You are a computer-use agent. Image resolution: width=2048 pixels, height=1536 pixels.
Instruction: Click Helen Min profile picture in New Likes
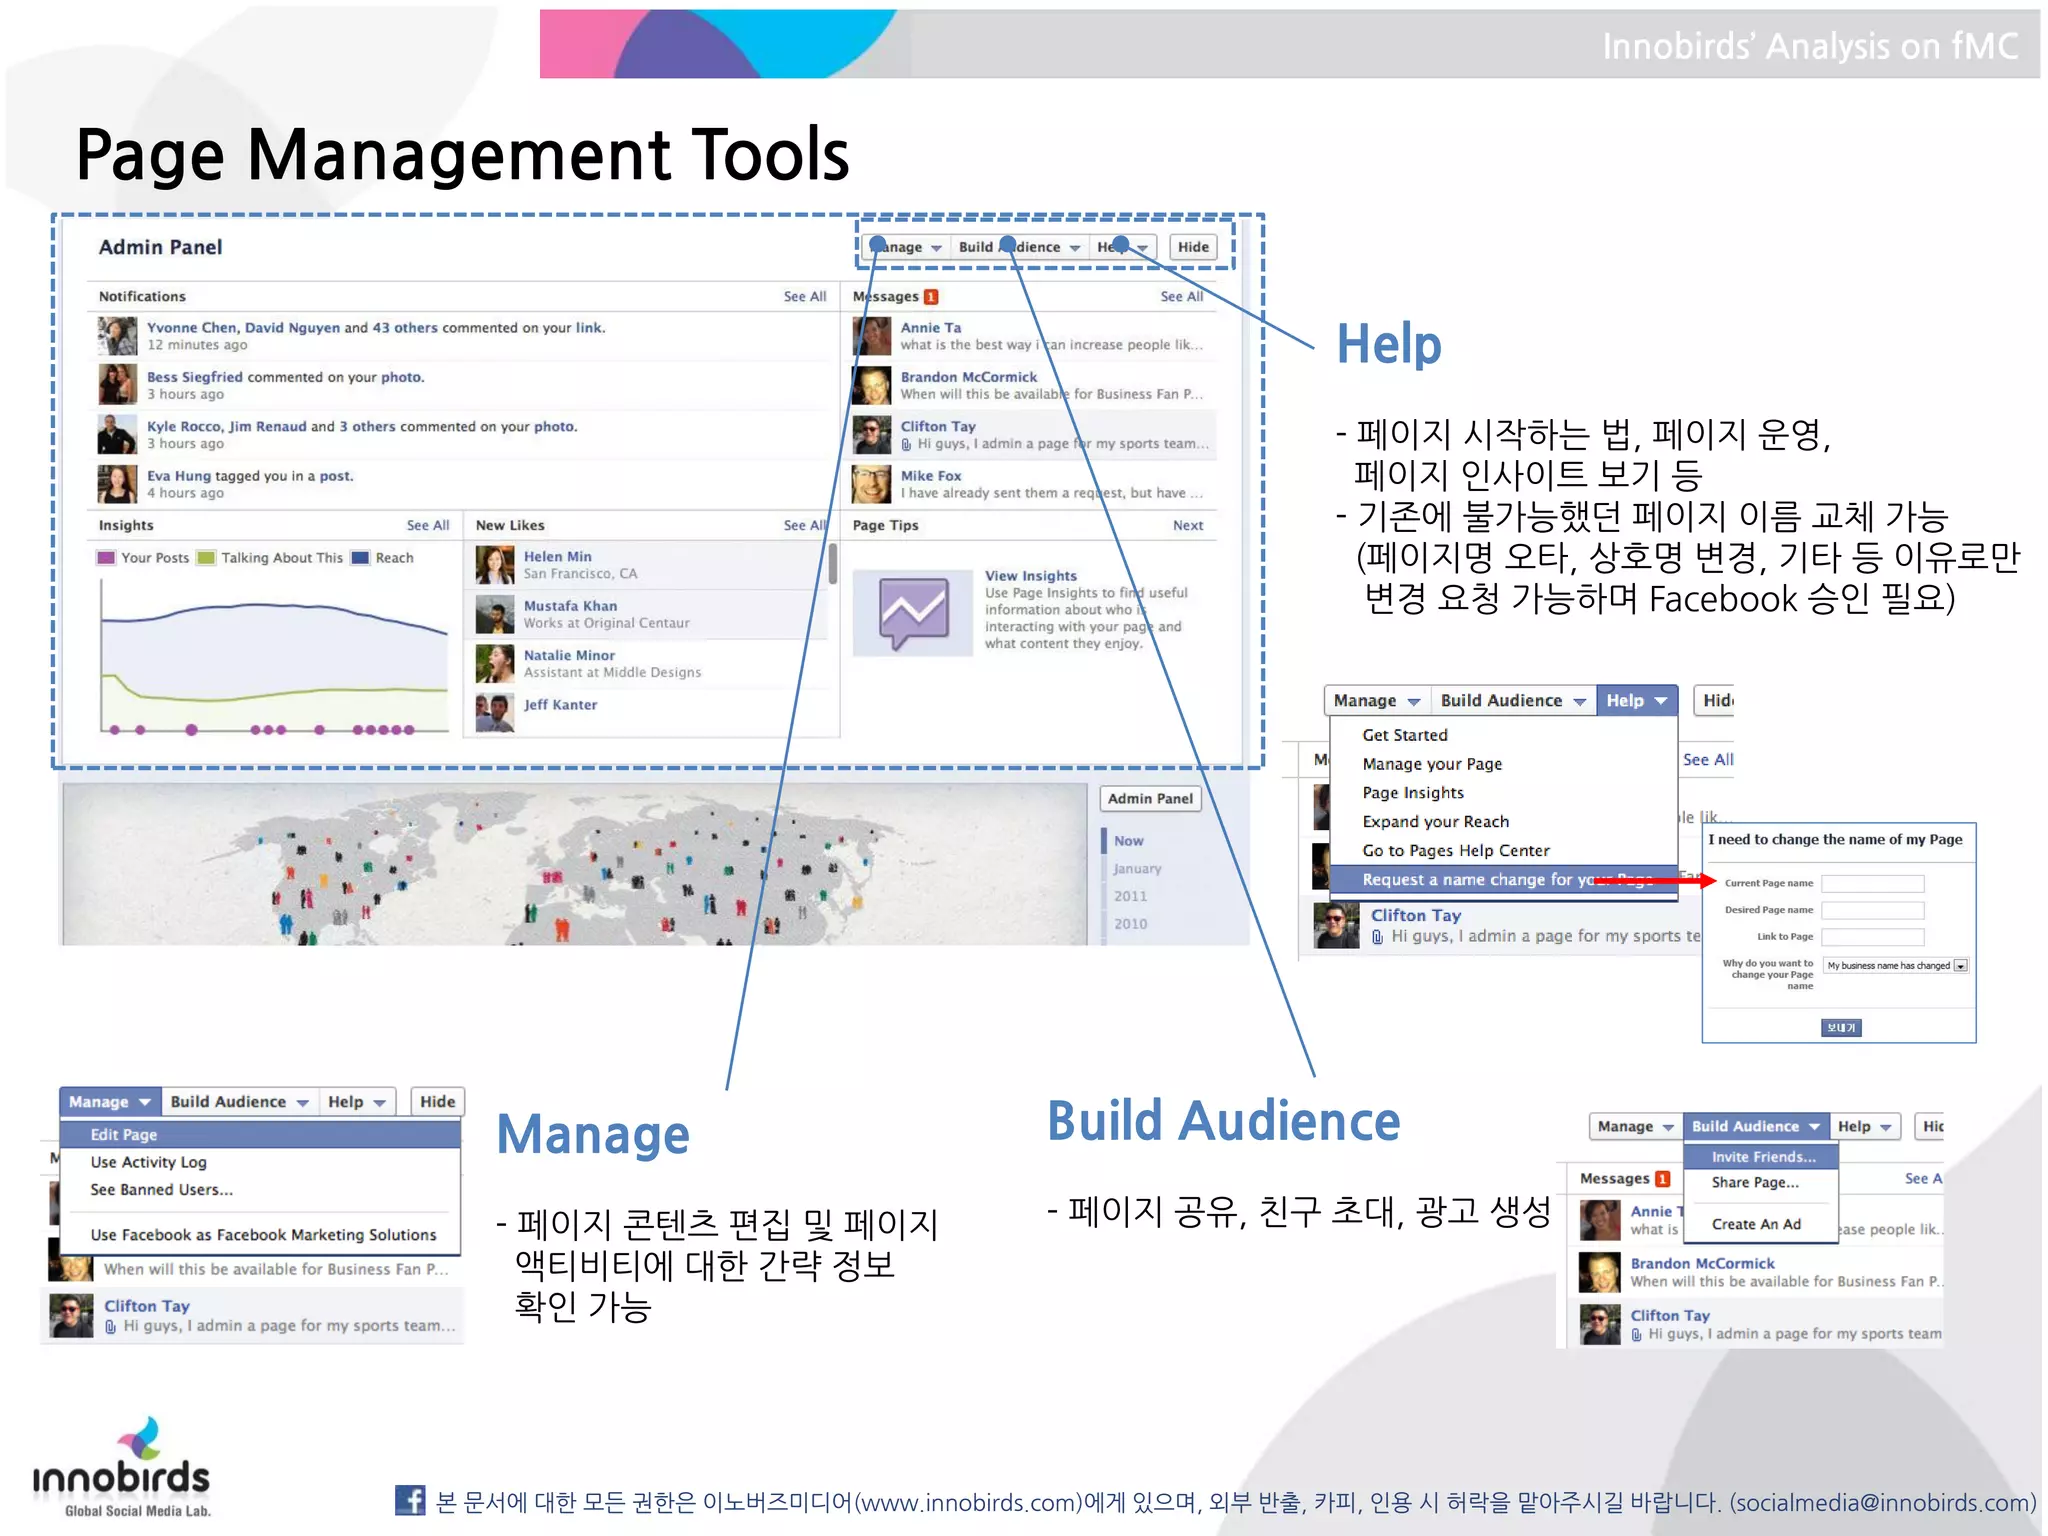[494, 565]
